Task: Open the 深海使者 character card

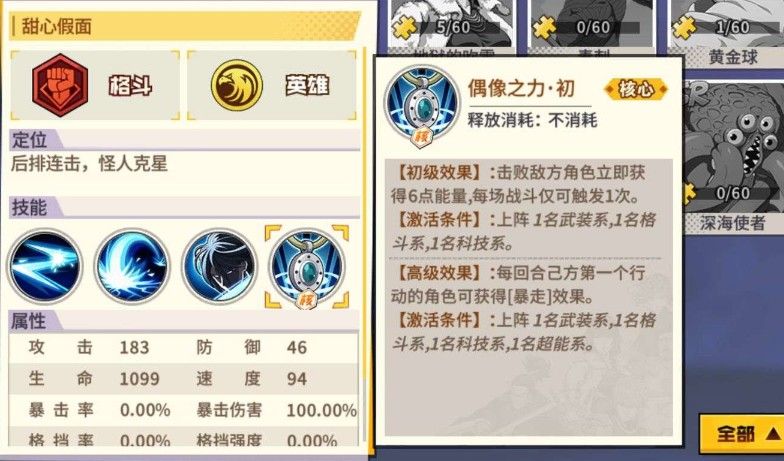Action: click(x=734, y=160)
